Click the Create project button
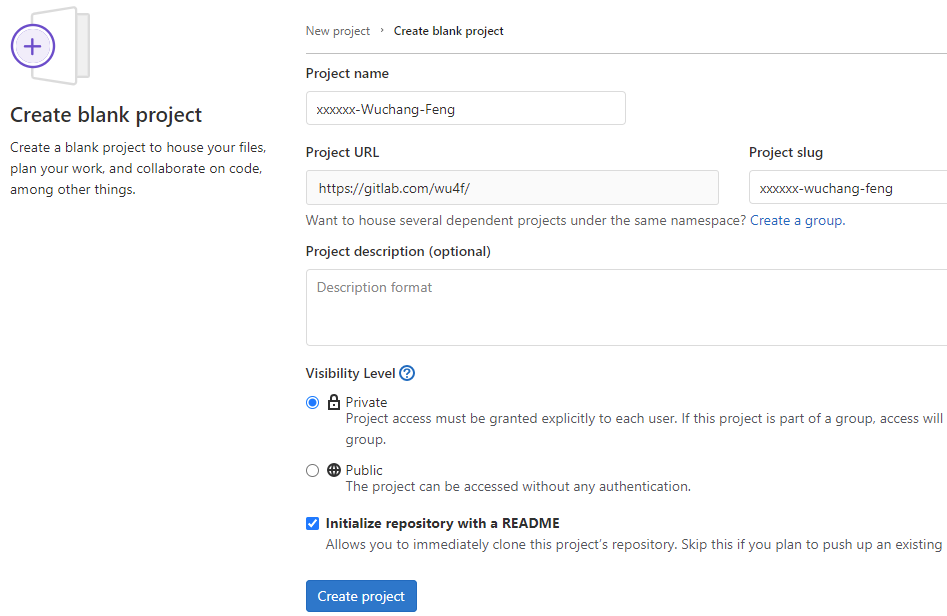This screenshot has height=616, width=947. click(361, 596)
